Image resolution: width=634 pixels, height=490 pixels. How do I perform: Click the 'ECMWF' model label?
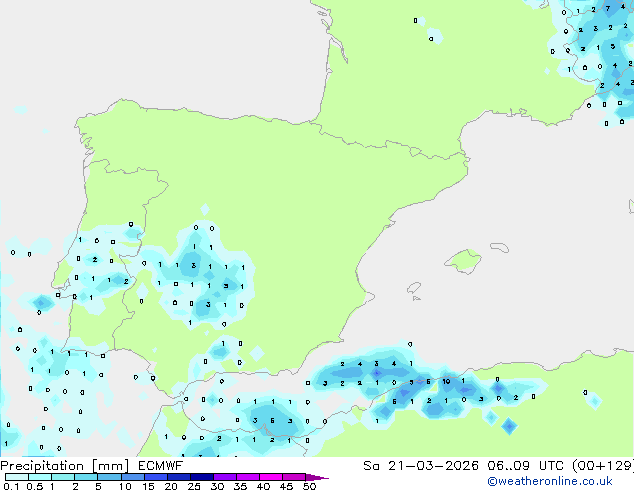pos(161,466)
